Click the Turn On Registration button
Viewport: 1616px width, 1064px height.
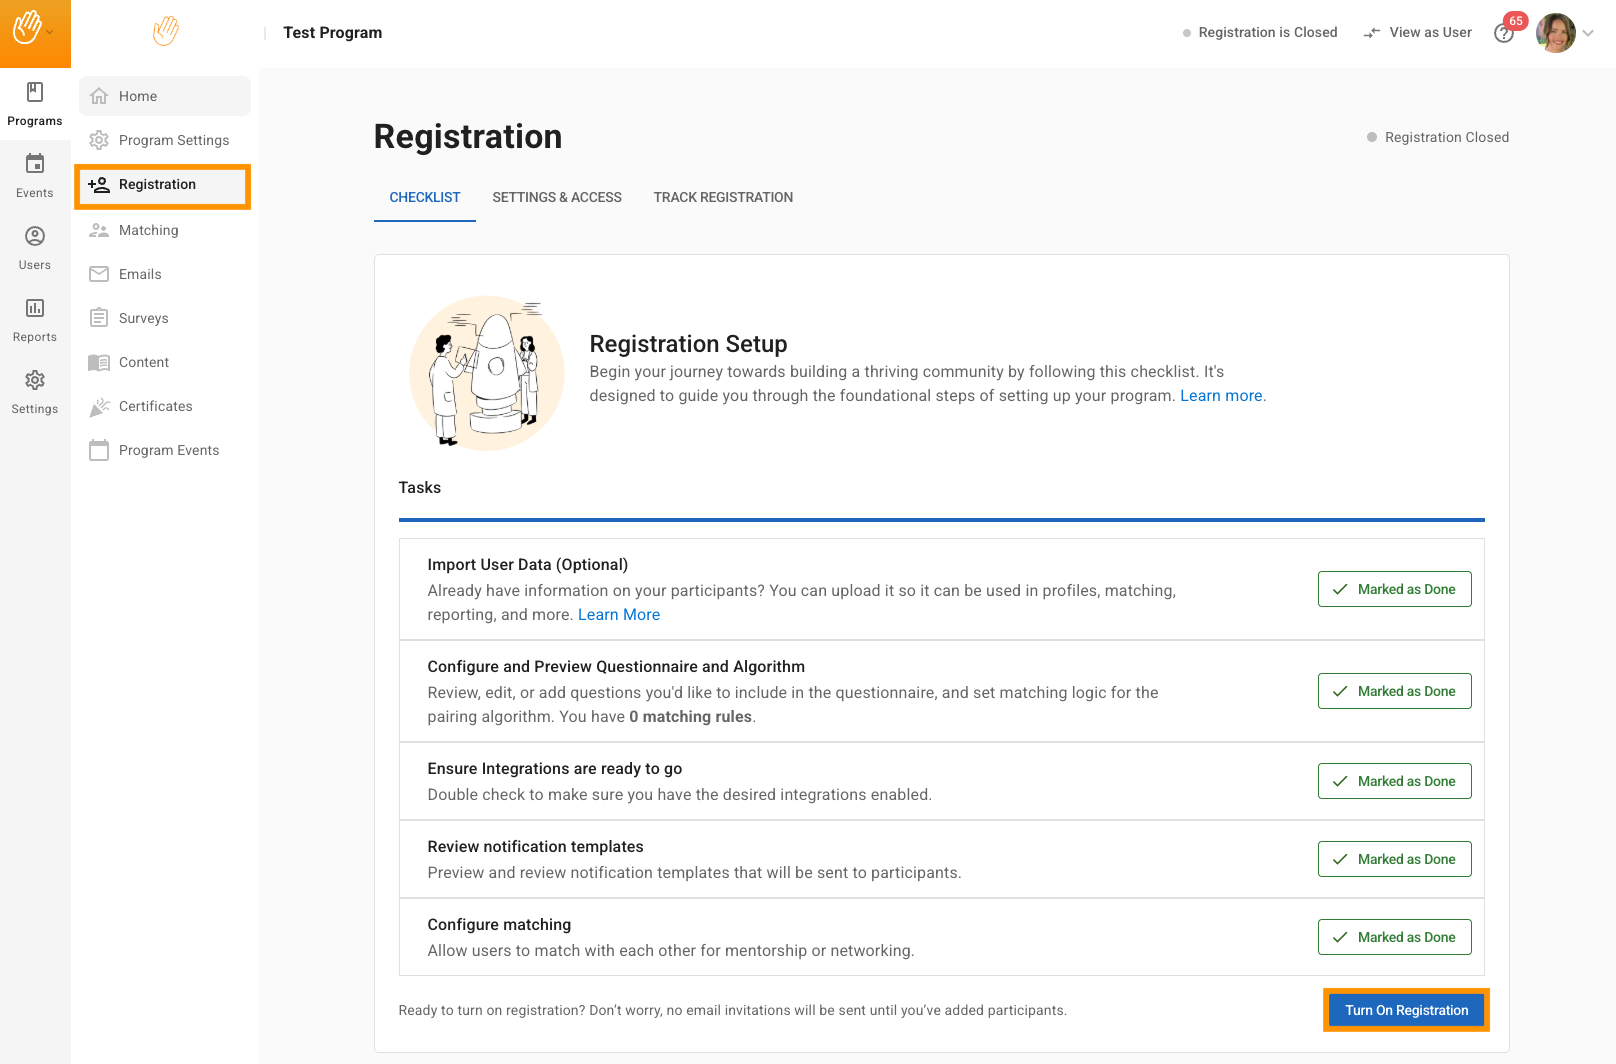(x=1406, y=1010)
